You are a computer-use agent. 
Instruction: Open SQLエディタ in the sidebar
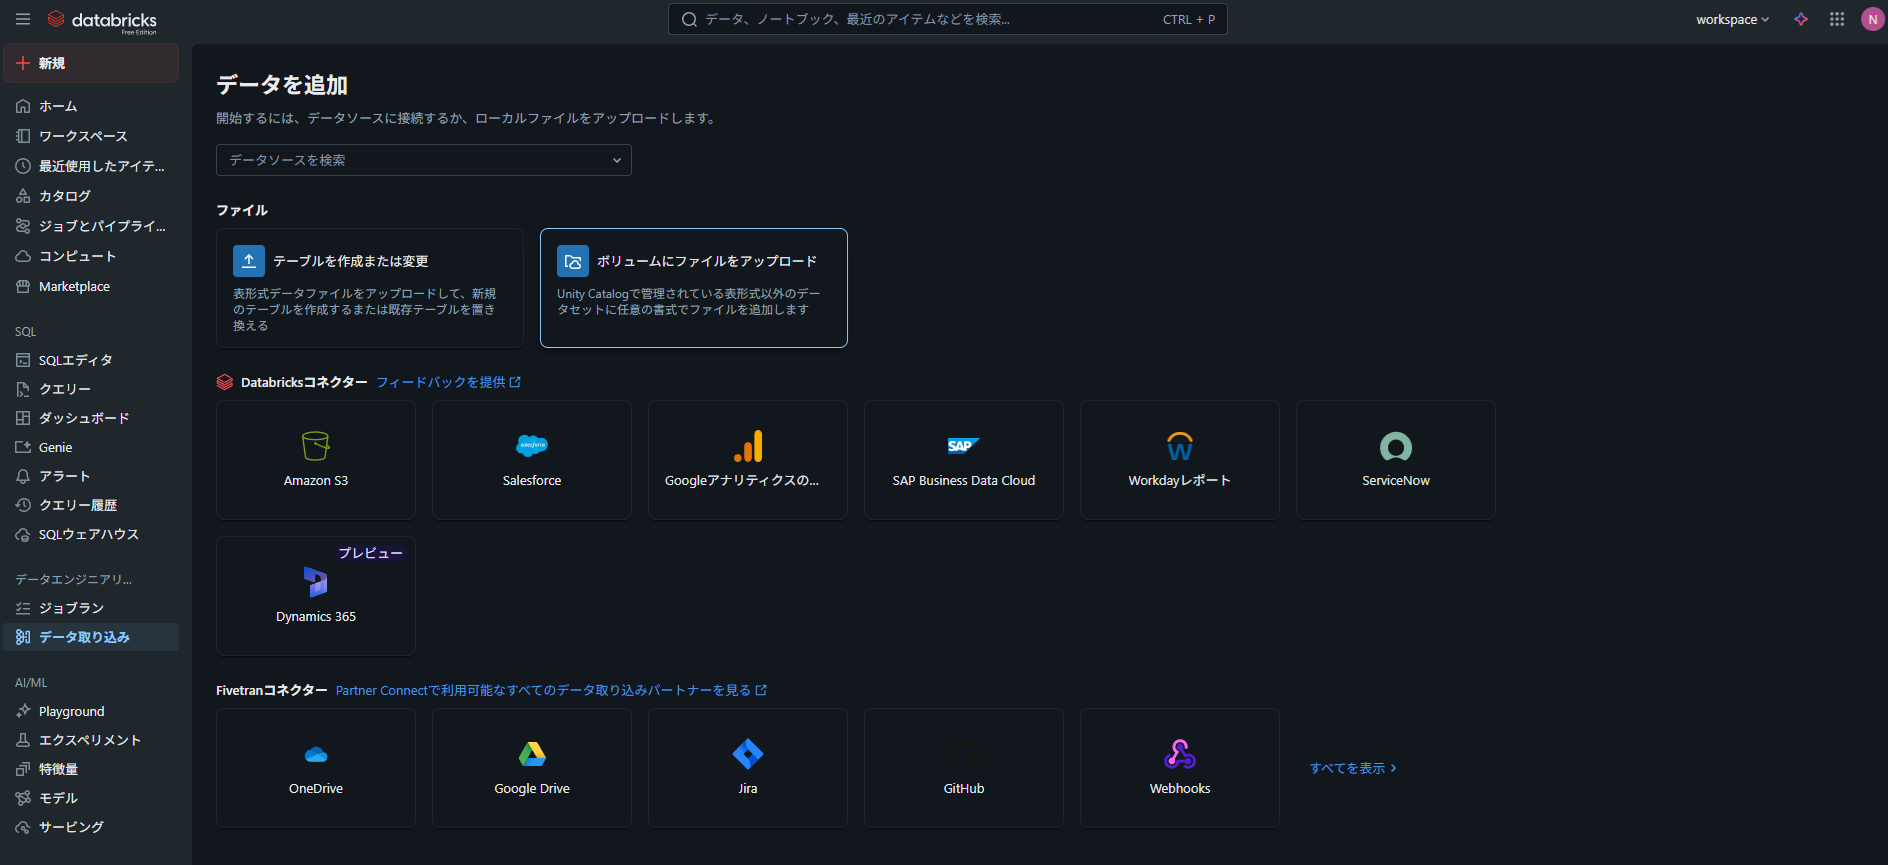pos(91,360)
